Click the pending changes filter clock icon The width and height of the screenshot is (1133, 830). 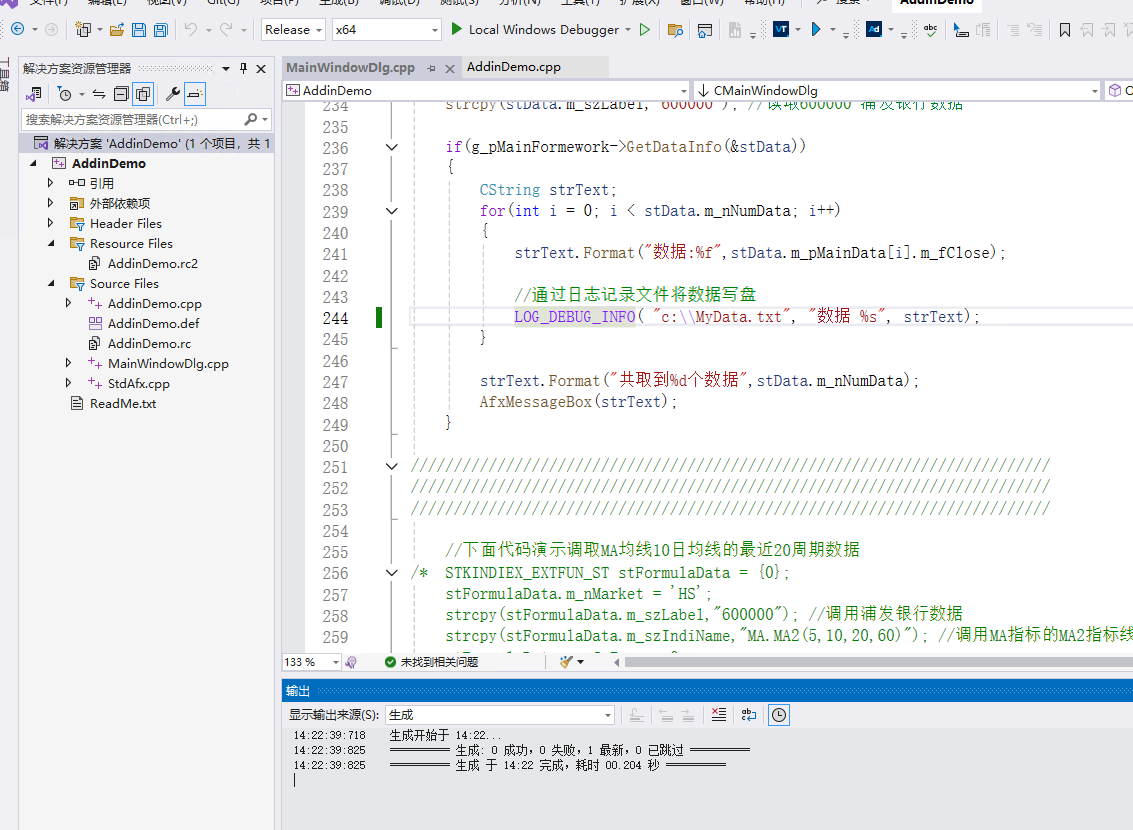(x=64, y=94)
